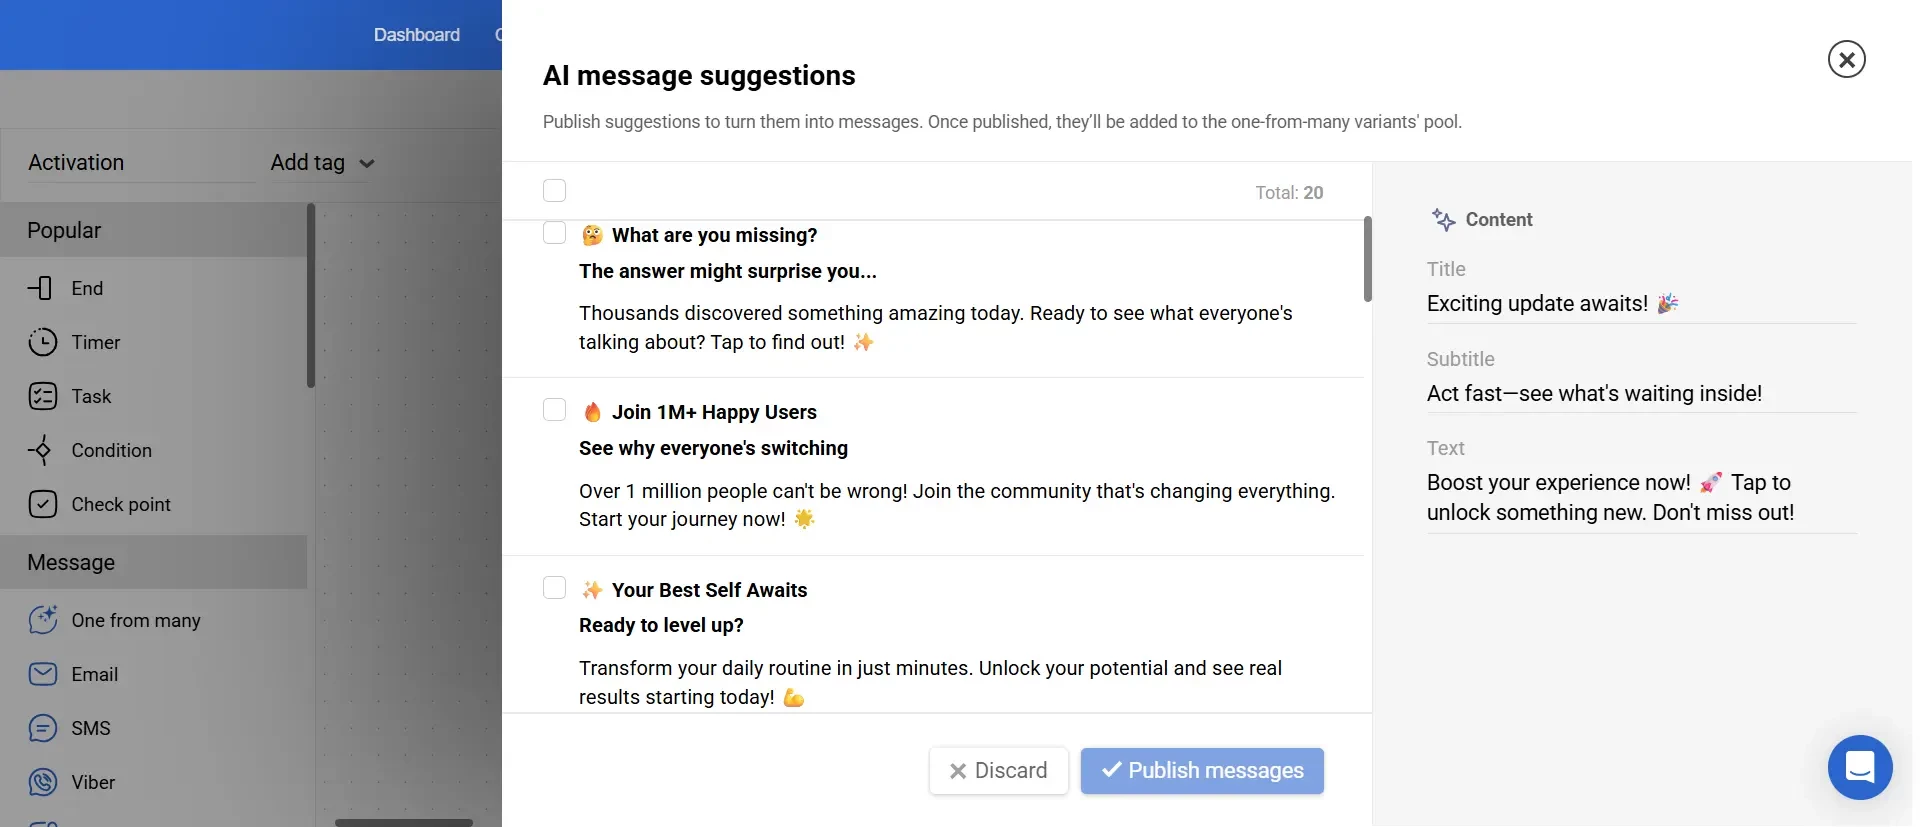
Task: Open the Dashboard tab
Action: pyautogui.click(x=416, y=35)
